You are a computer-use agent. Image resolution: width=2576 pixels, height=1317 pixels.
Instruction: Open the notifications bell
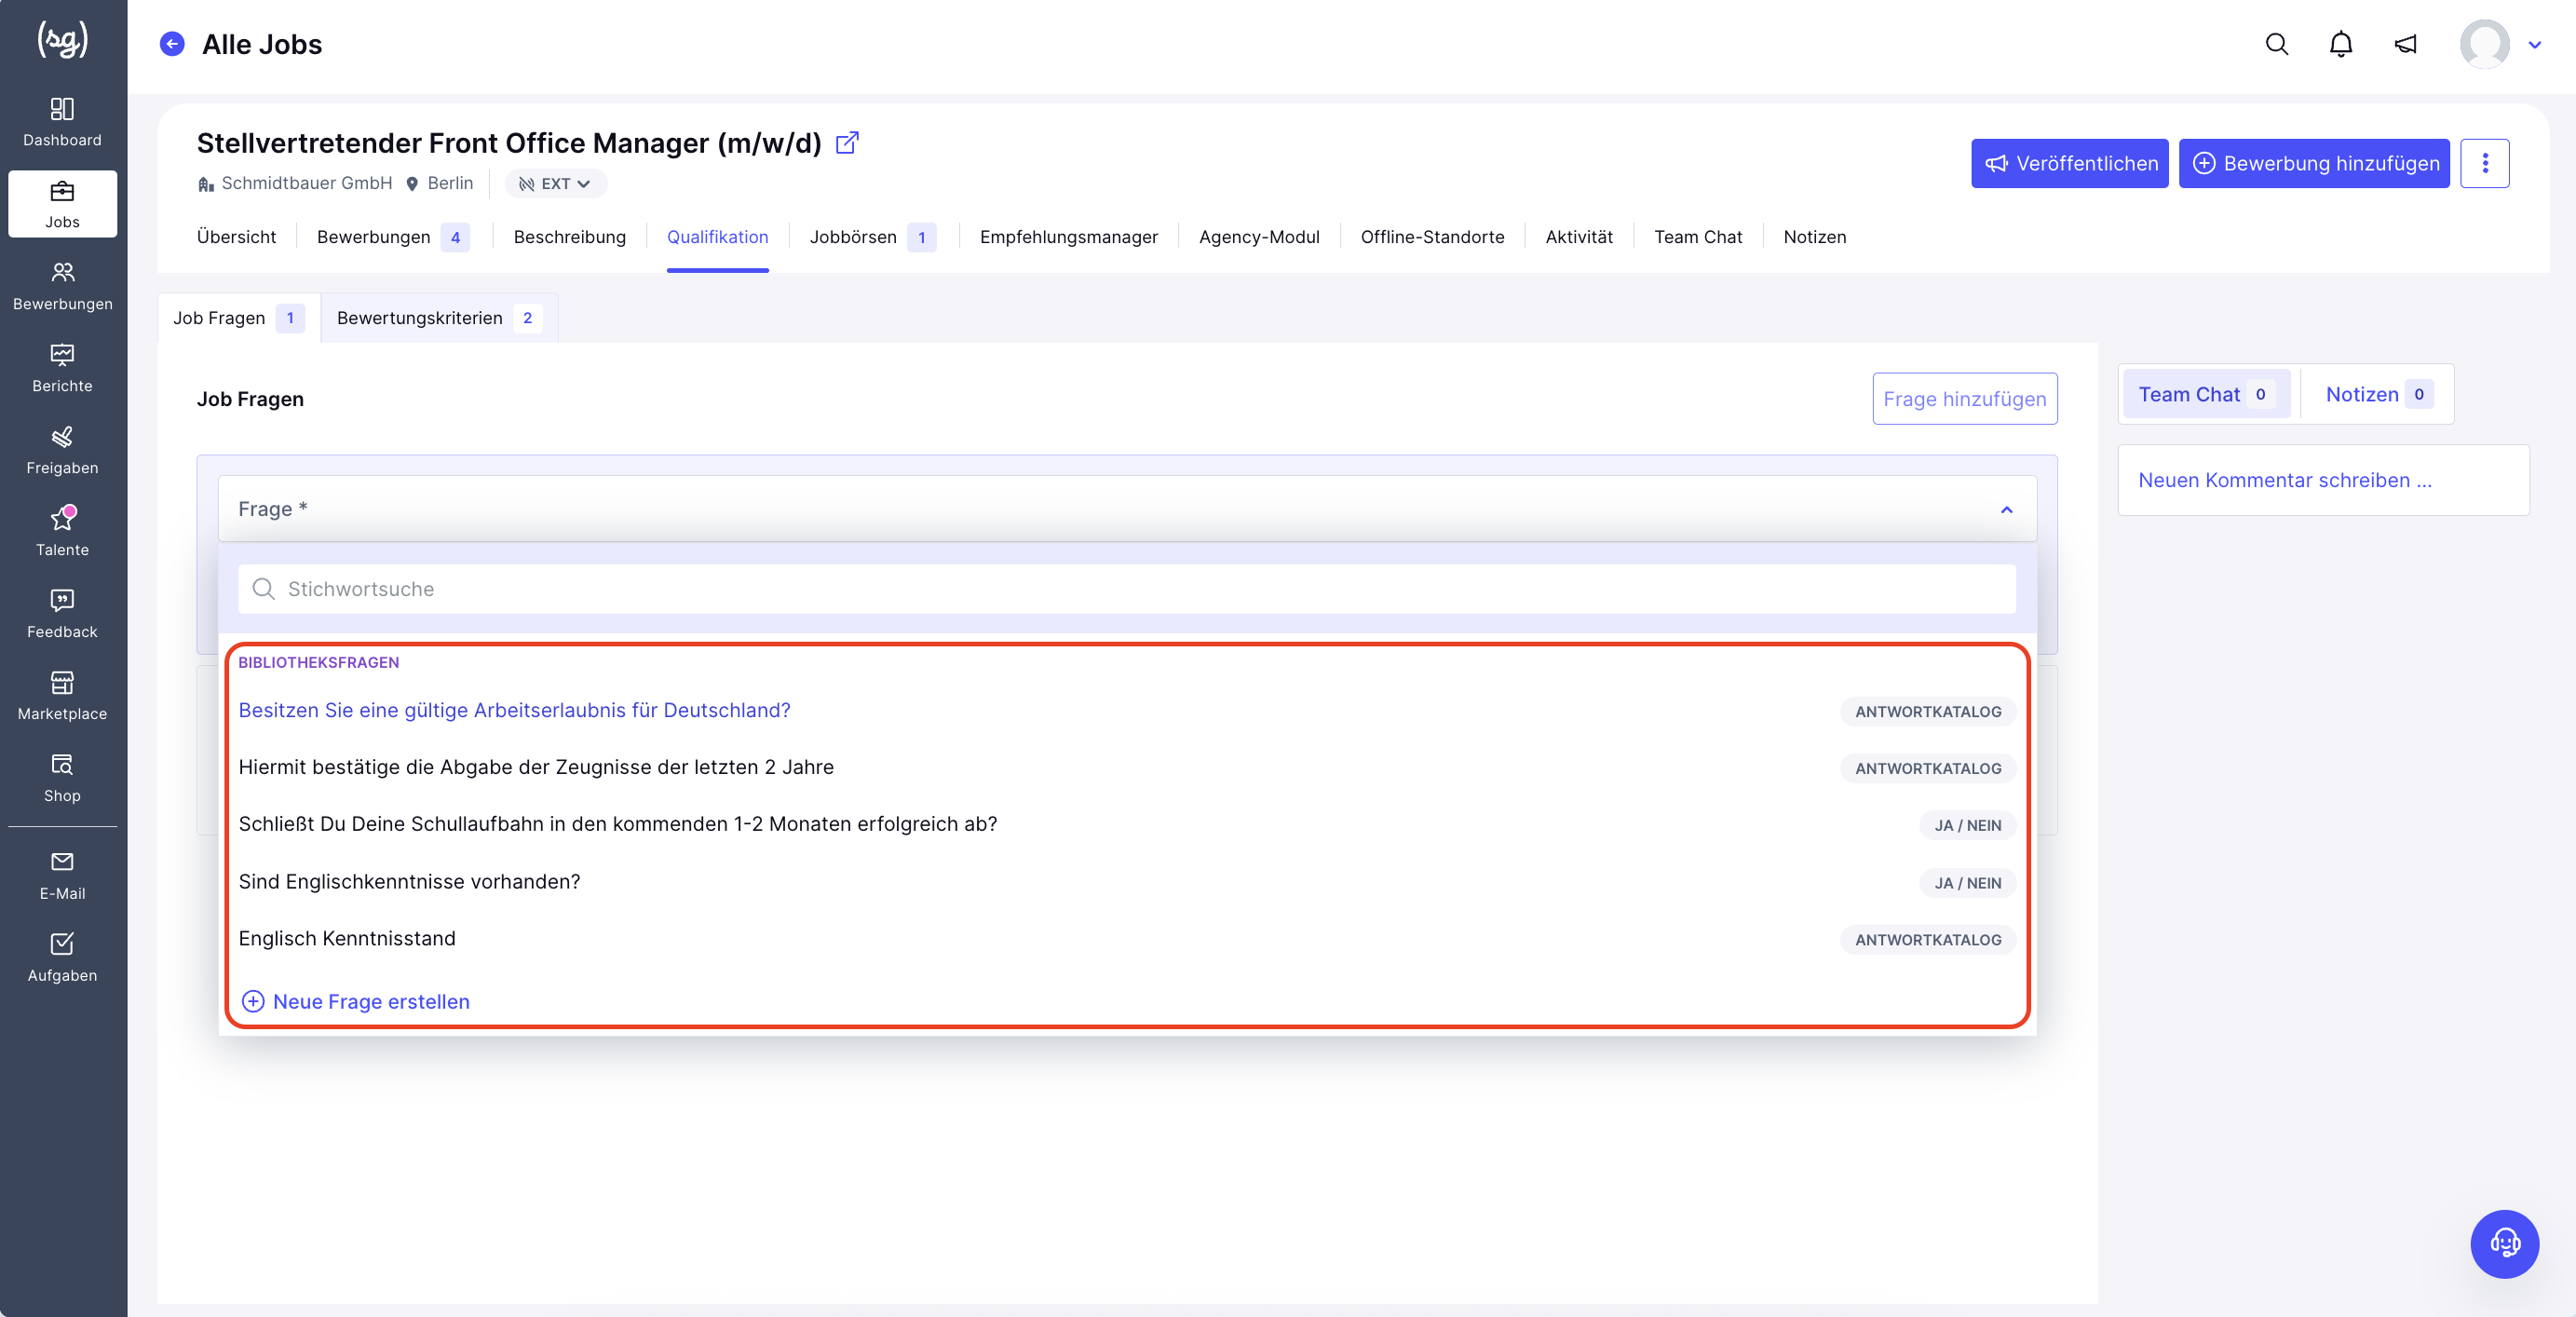(2340, 44)
